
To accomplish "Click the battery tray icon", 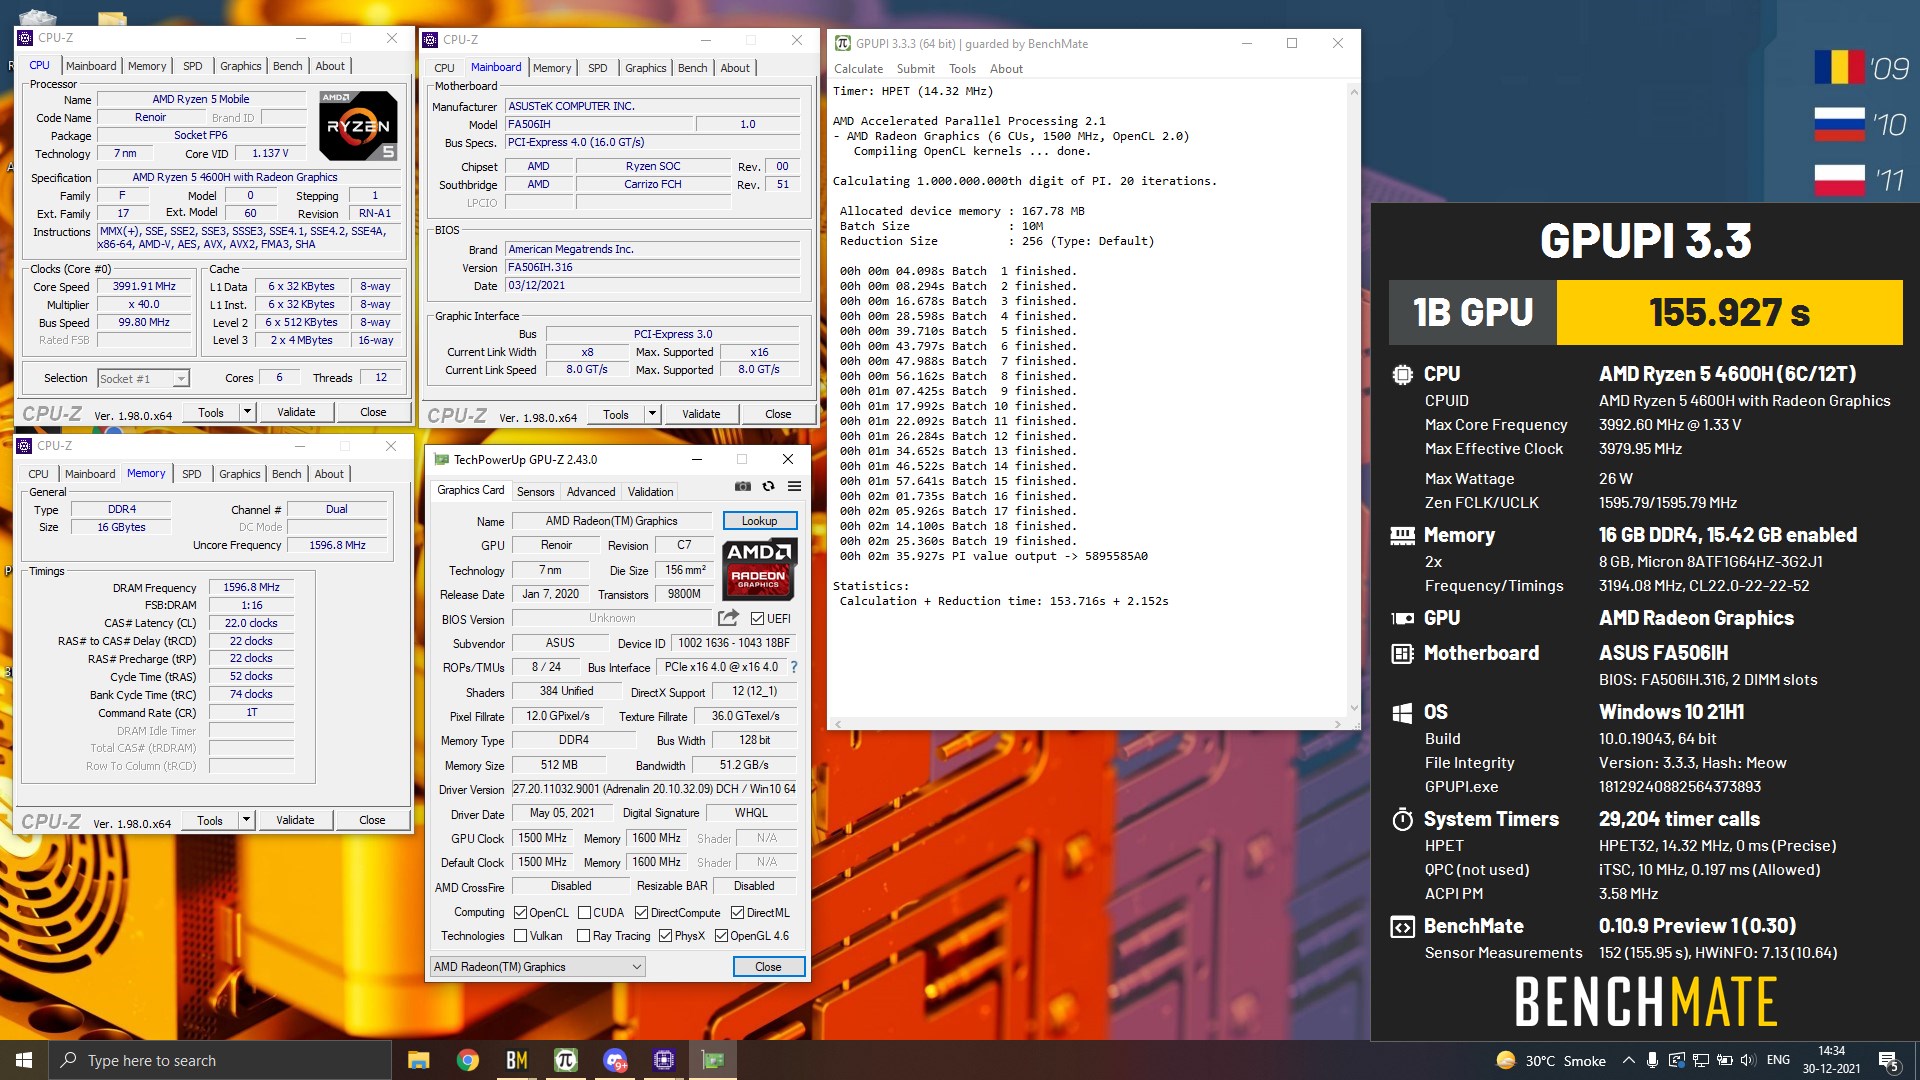I will 1724,1060.
